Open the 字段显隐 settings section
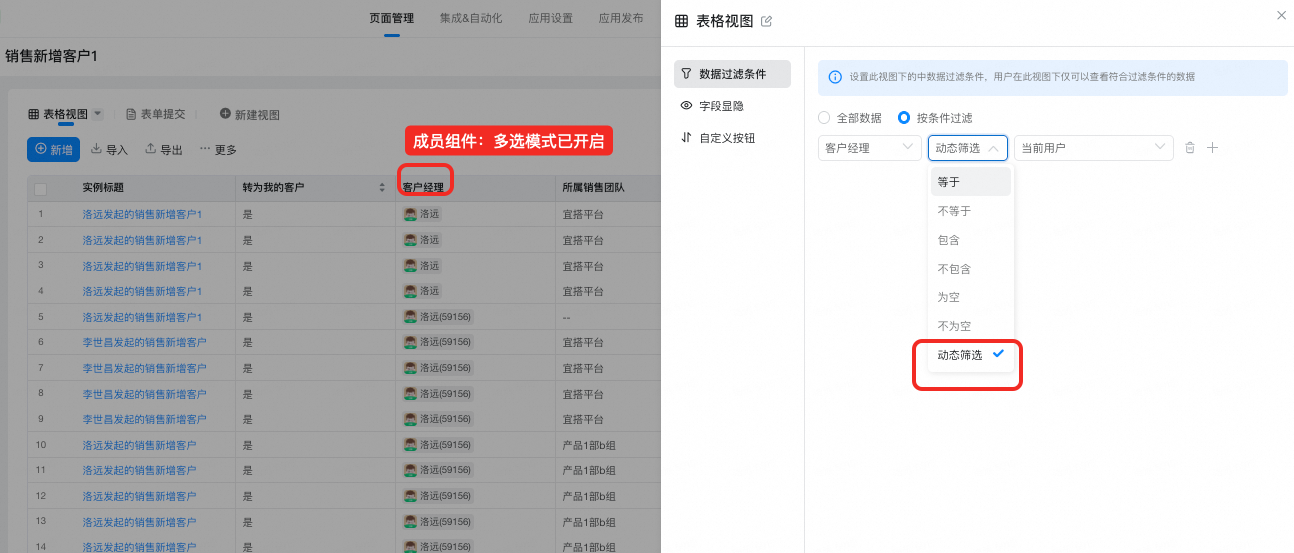Viewport: 1294px width, 553px height. [720, 106]
